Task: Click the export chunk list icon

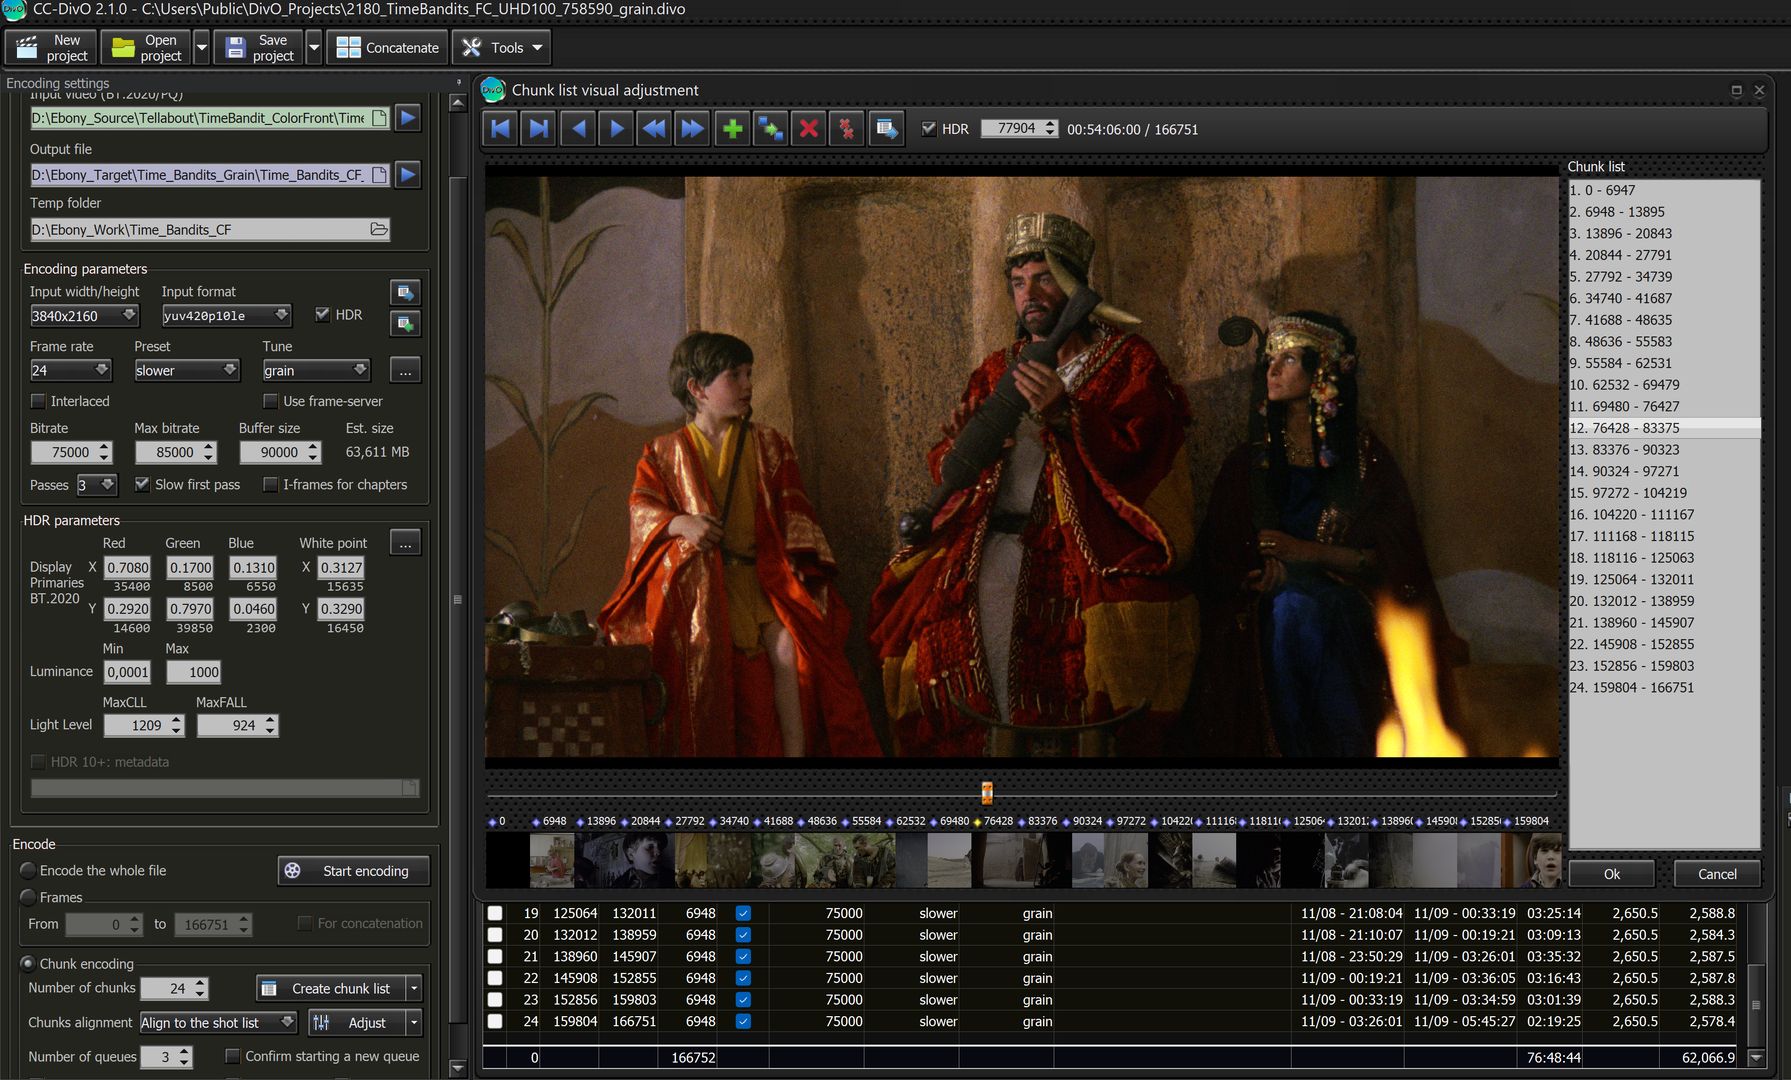Action: tap(886, 129)
